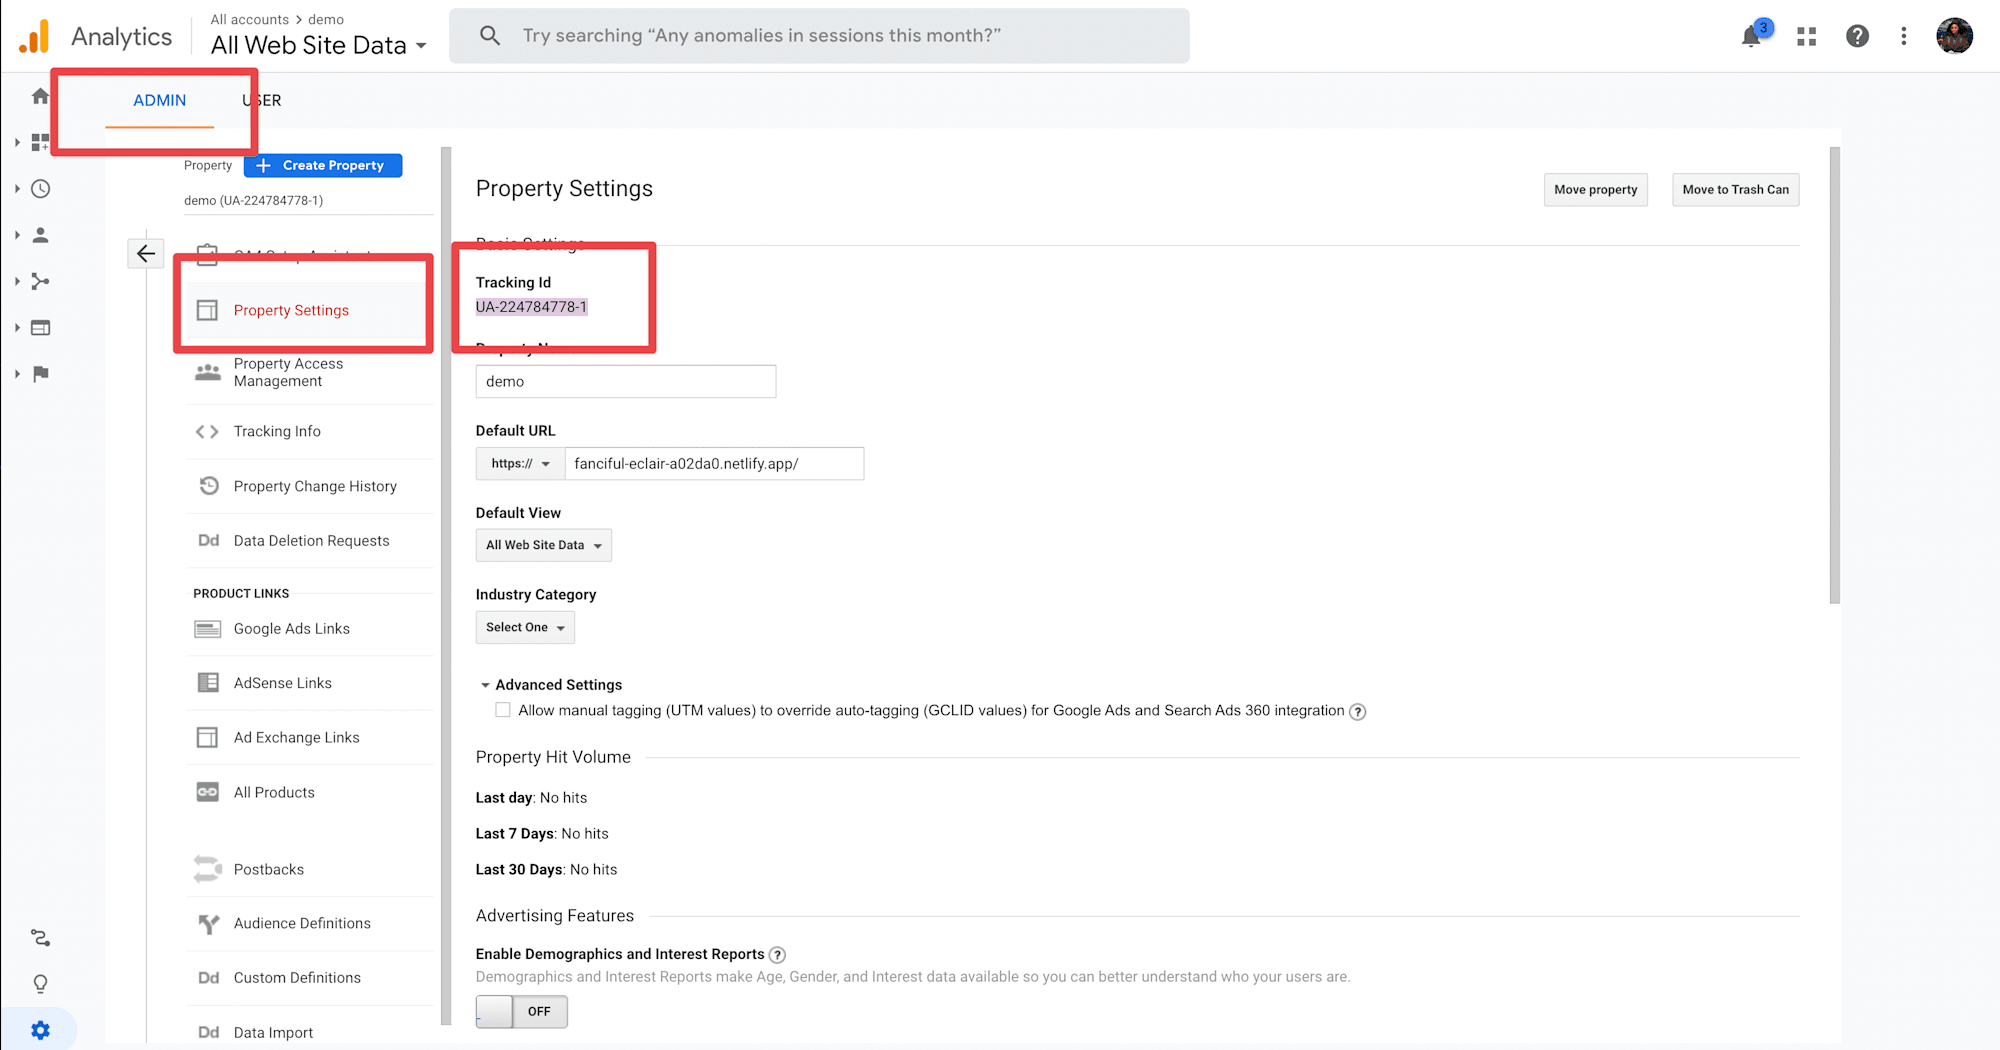
Task: Switch to the USER tab
Action: click(x=262, y=100)
